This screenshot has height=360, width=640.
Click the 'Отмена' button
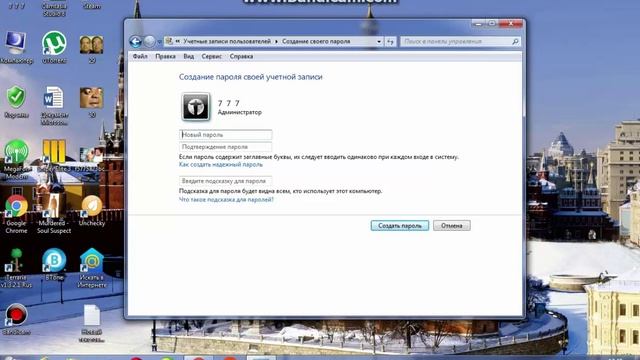tap(451, 226)
